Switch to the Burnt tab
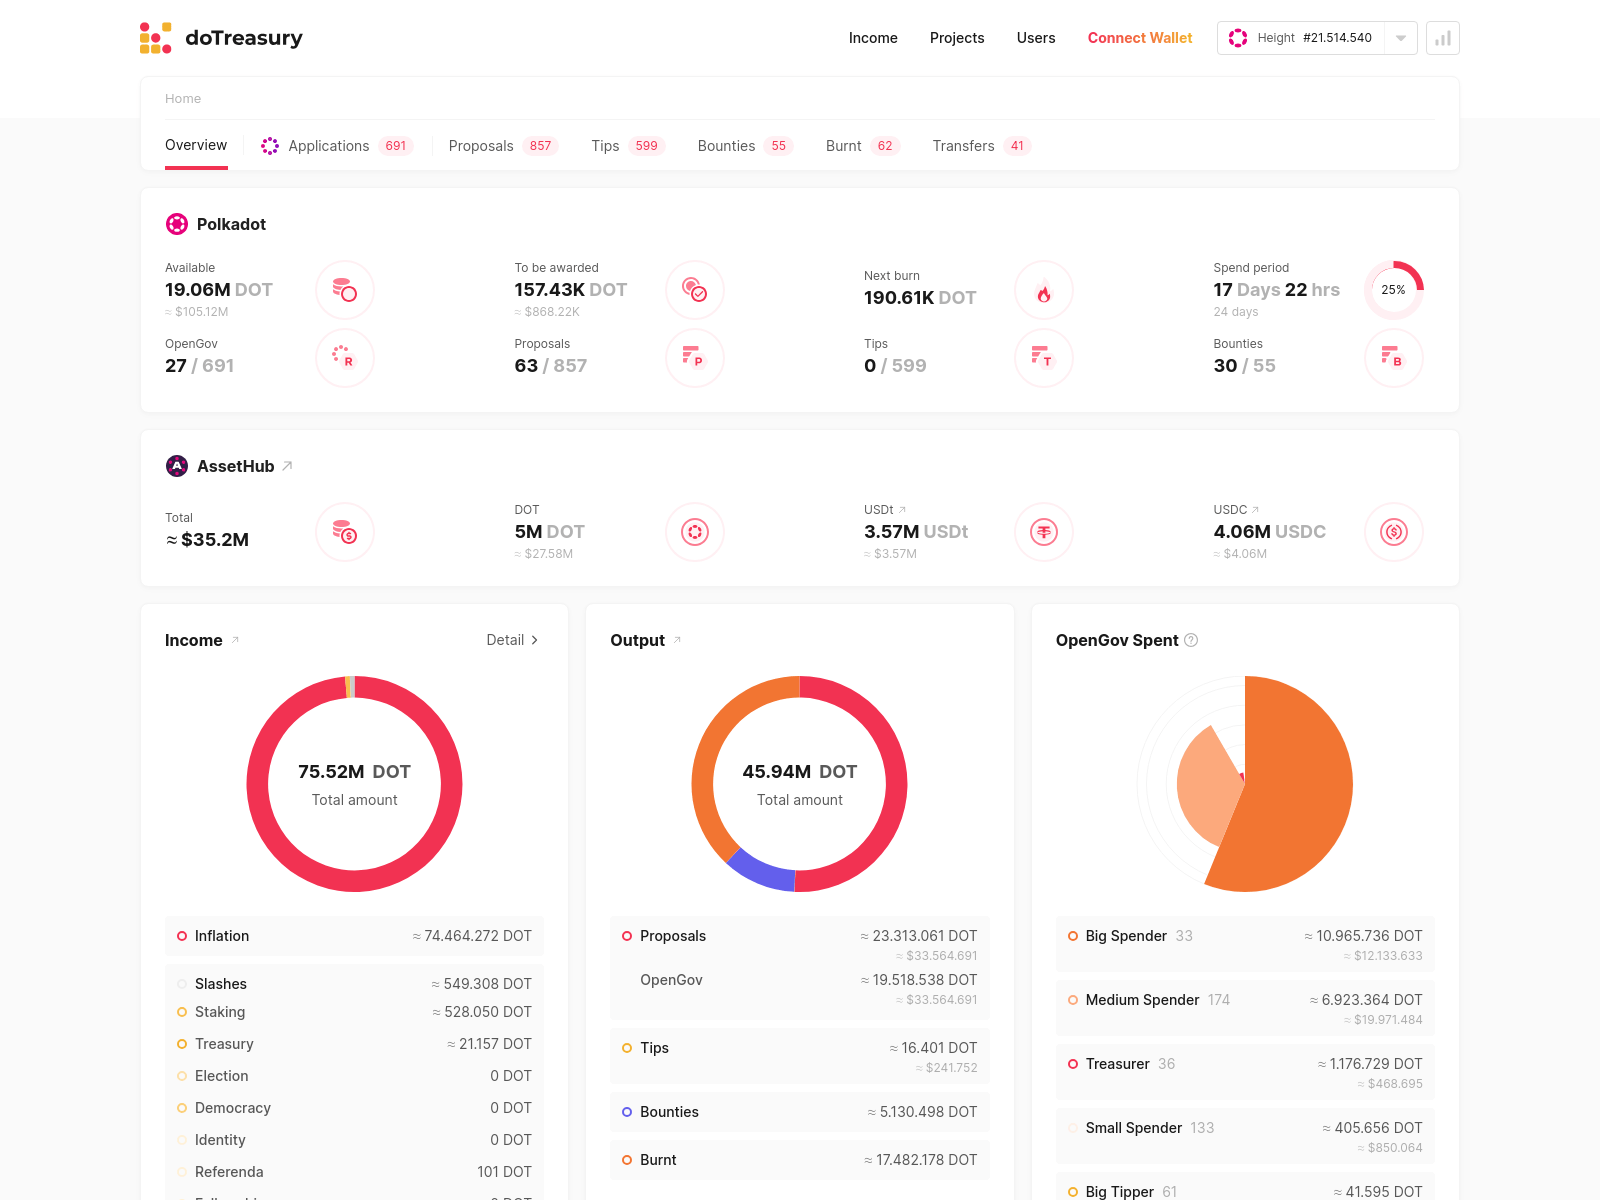The image size is (1600, 1200). tap(863, 146)
